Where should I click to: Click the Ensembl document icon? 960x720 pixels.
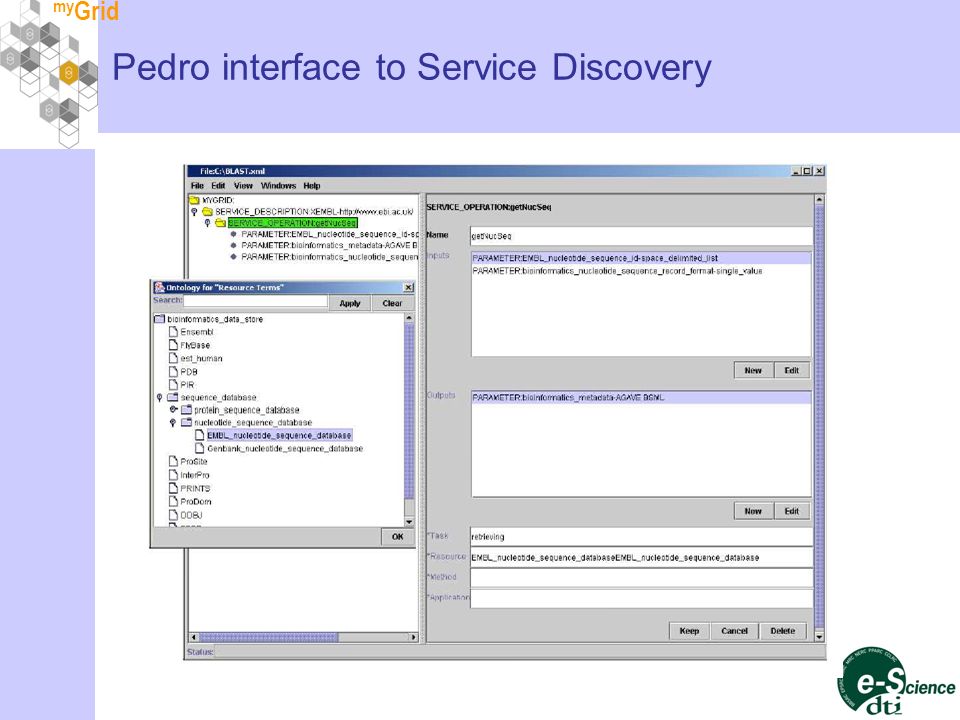(x=173, y=332)
